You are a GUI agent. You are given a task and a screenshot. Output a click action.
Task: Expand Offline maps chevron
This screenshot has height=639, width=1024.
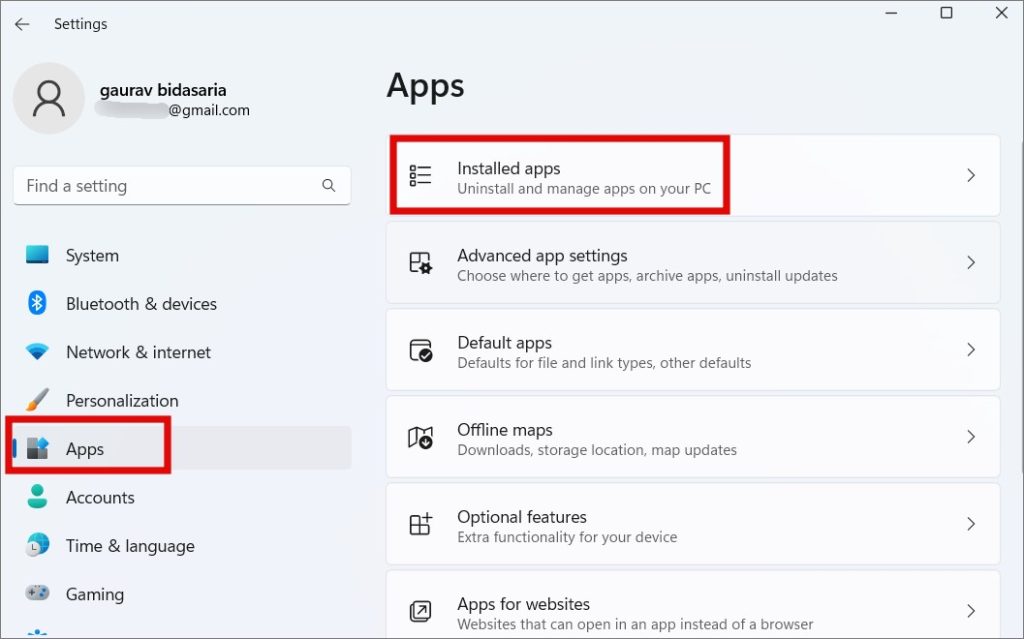[971, 437]
